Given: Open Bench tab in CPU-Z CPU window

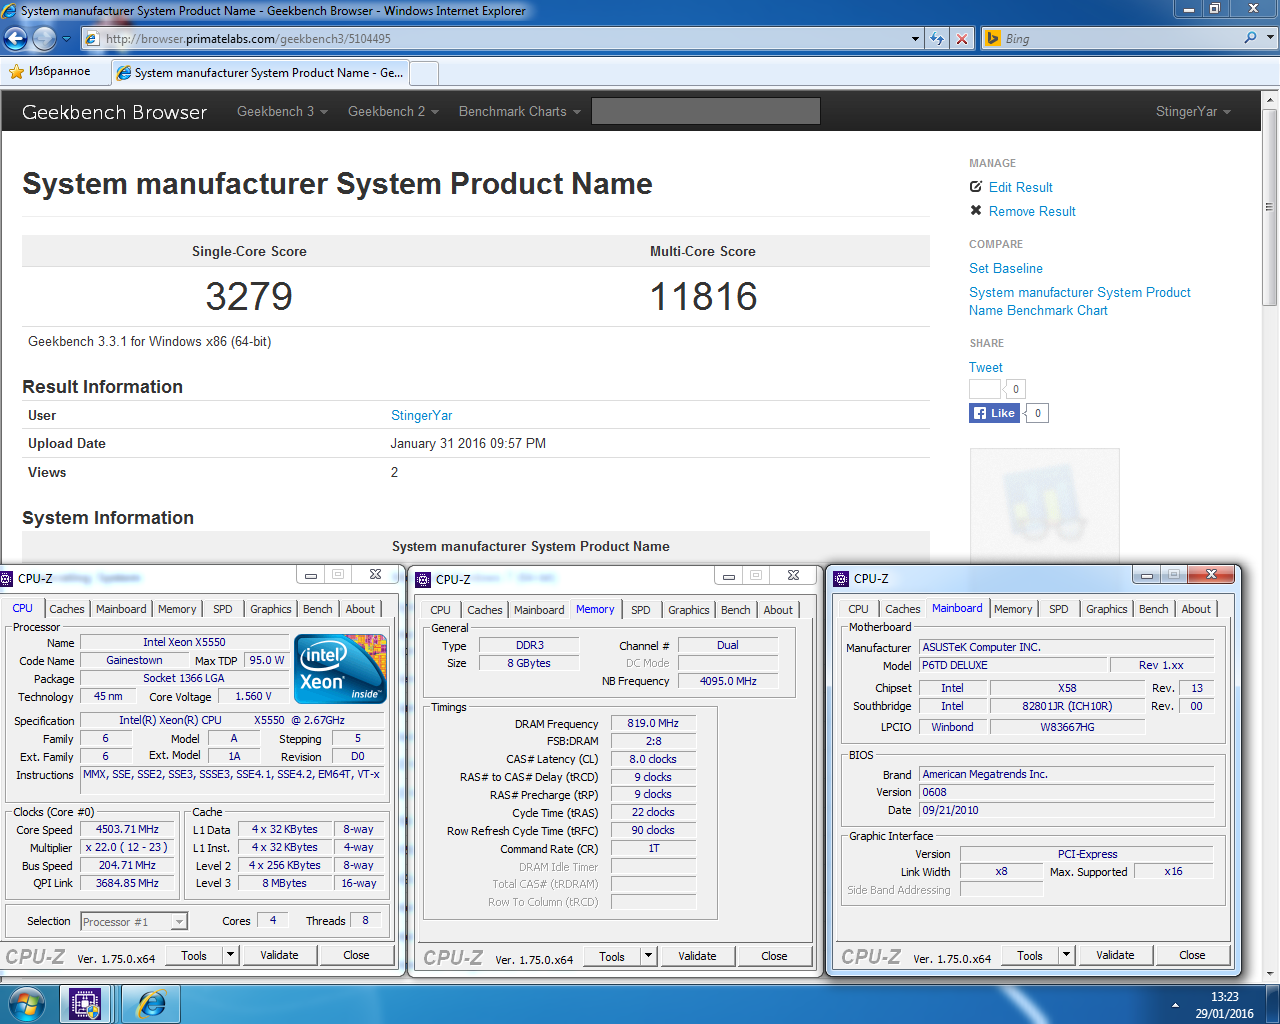Looking at the screenshot, I should click(318, 609).
